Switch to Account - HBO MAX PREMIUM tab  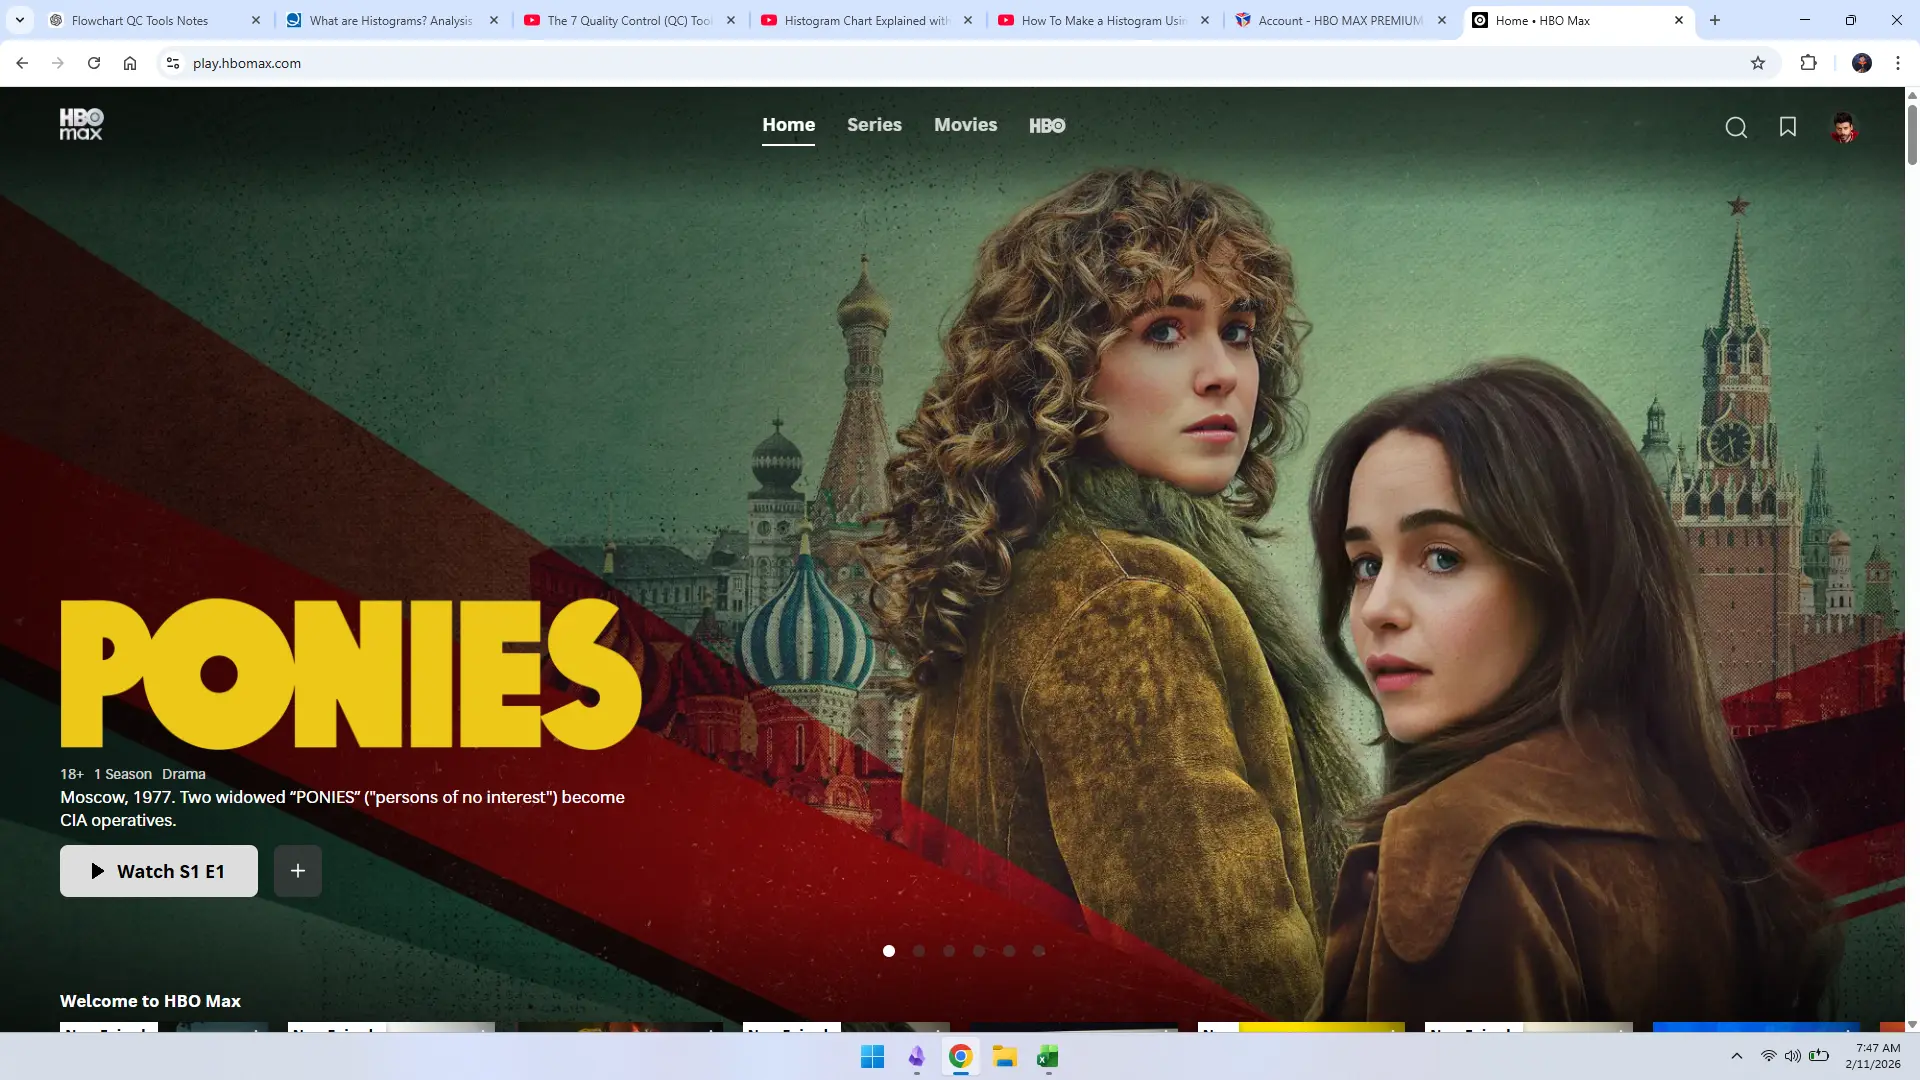click(1340, 20)
